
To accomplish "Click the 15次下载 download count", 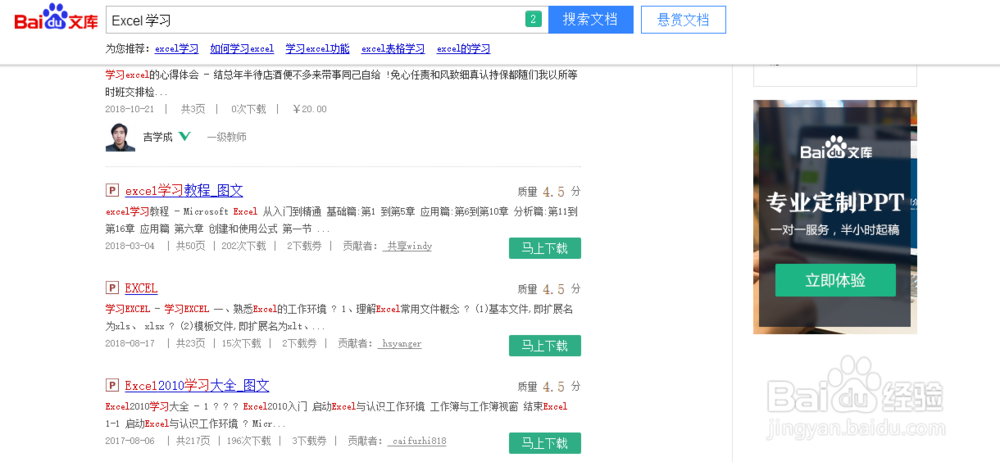I will tap(240, 344).
